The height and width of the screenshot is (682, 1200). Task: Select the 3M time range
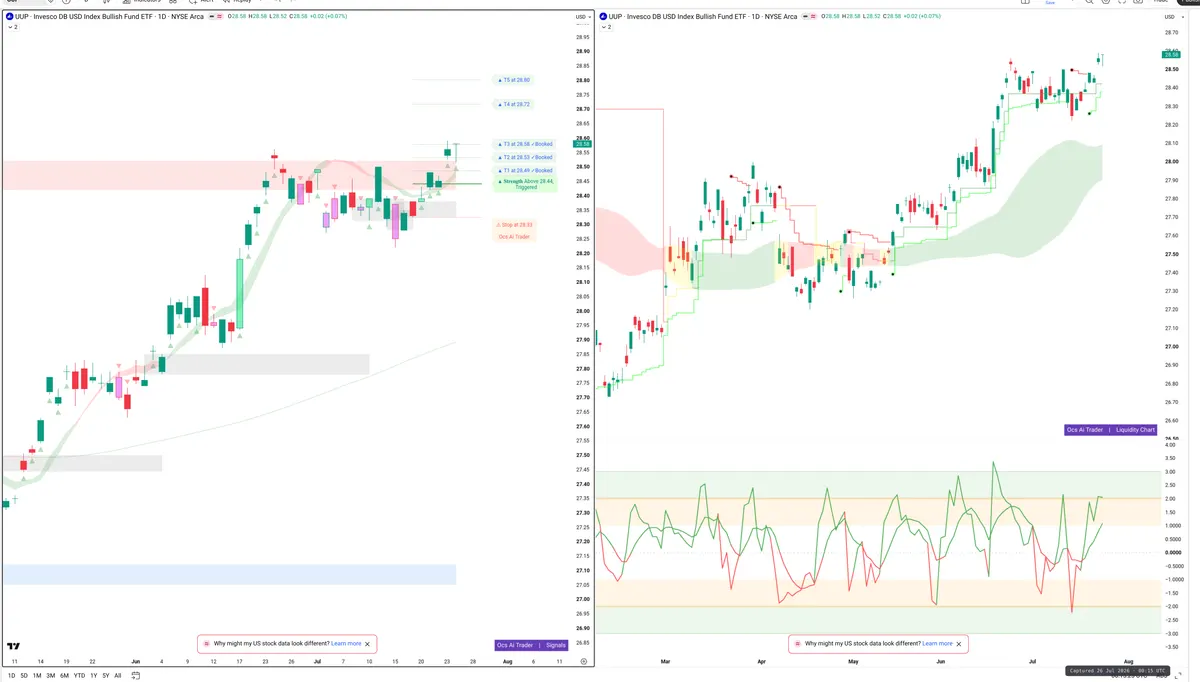(x=51, y=676)
